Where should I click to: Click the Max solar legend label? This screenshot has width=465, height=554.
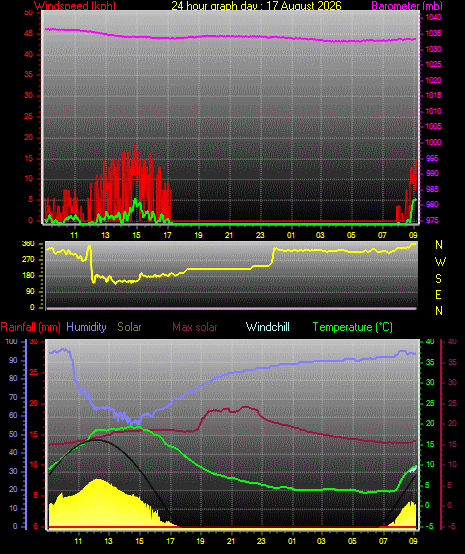click(x=195, y=327)
